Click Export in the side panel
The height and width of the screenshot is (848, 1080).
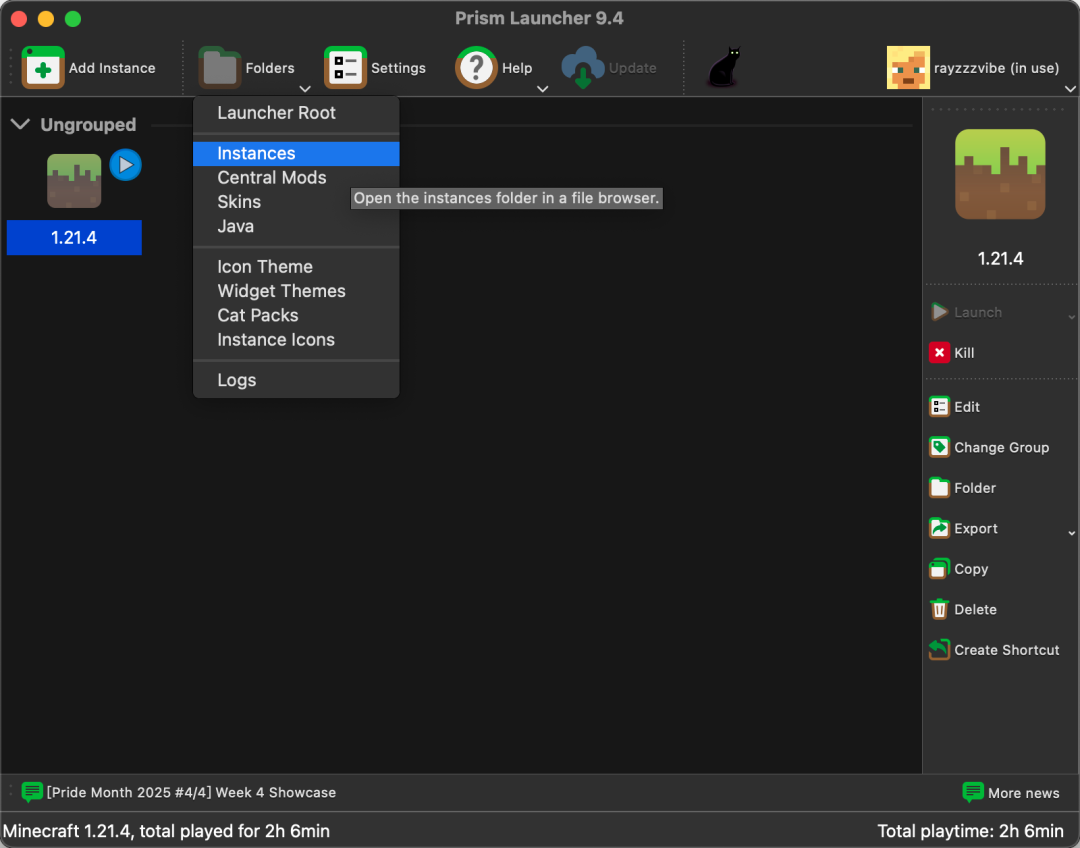tap(964, 529)
